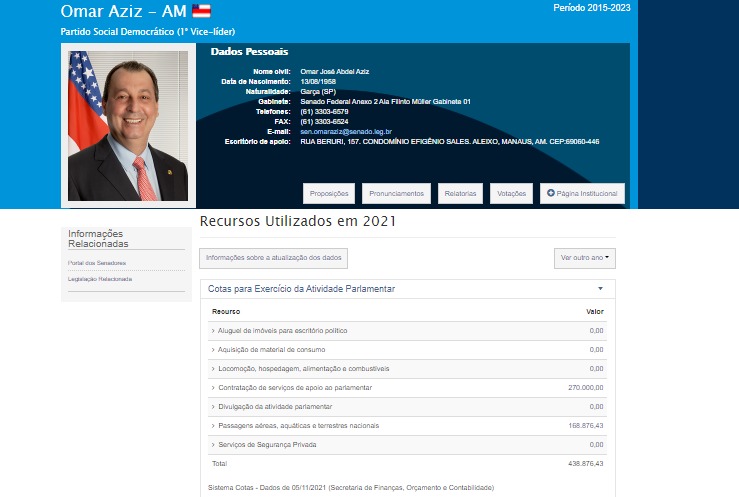Open the Pronunciamentos tab

[396, 193]
